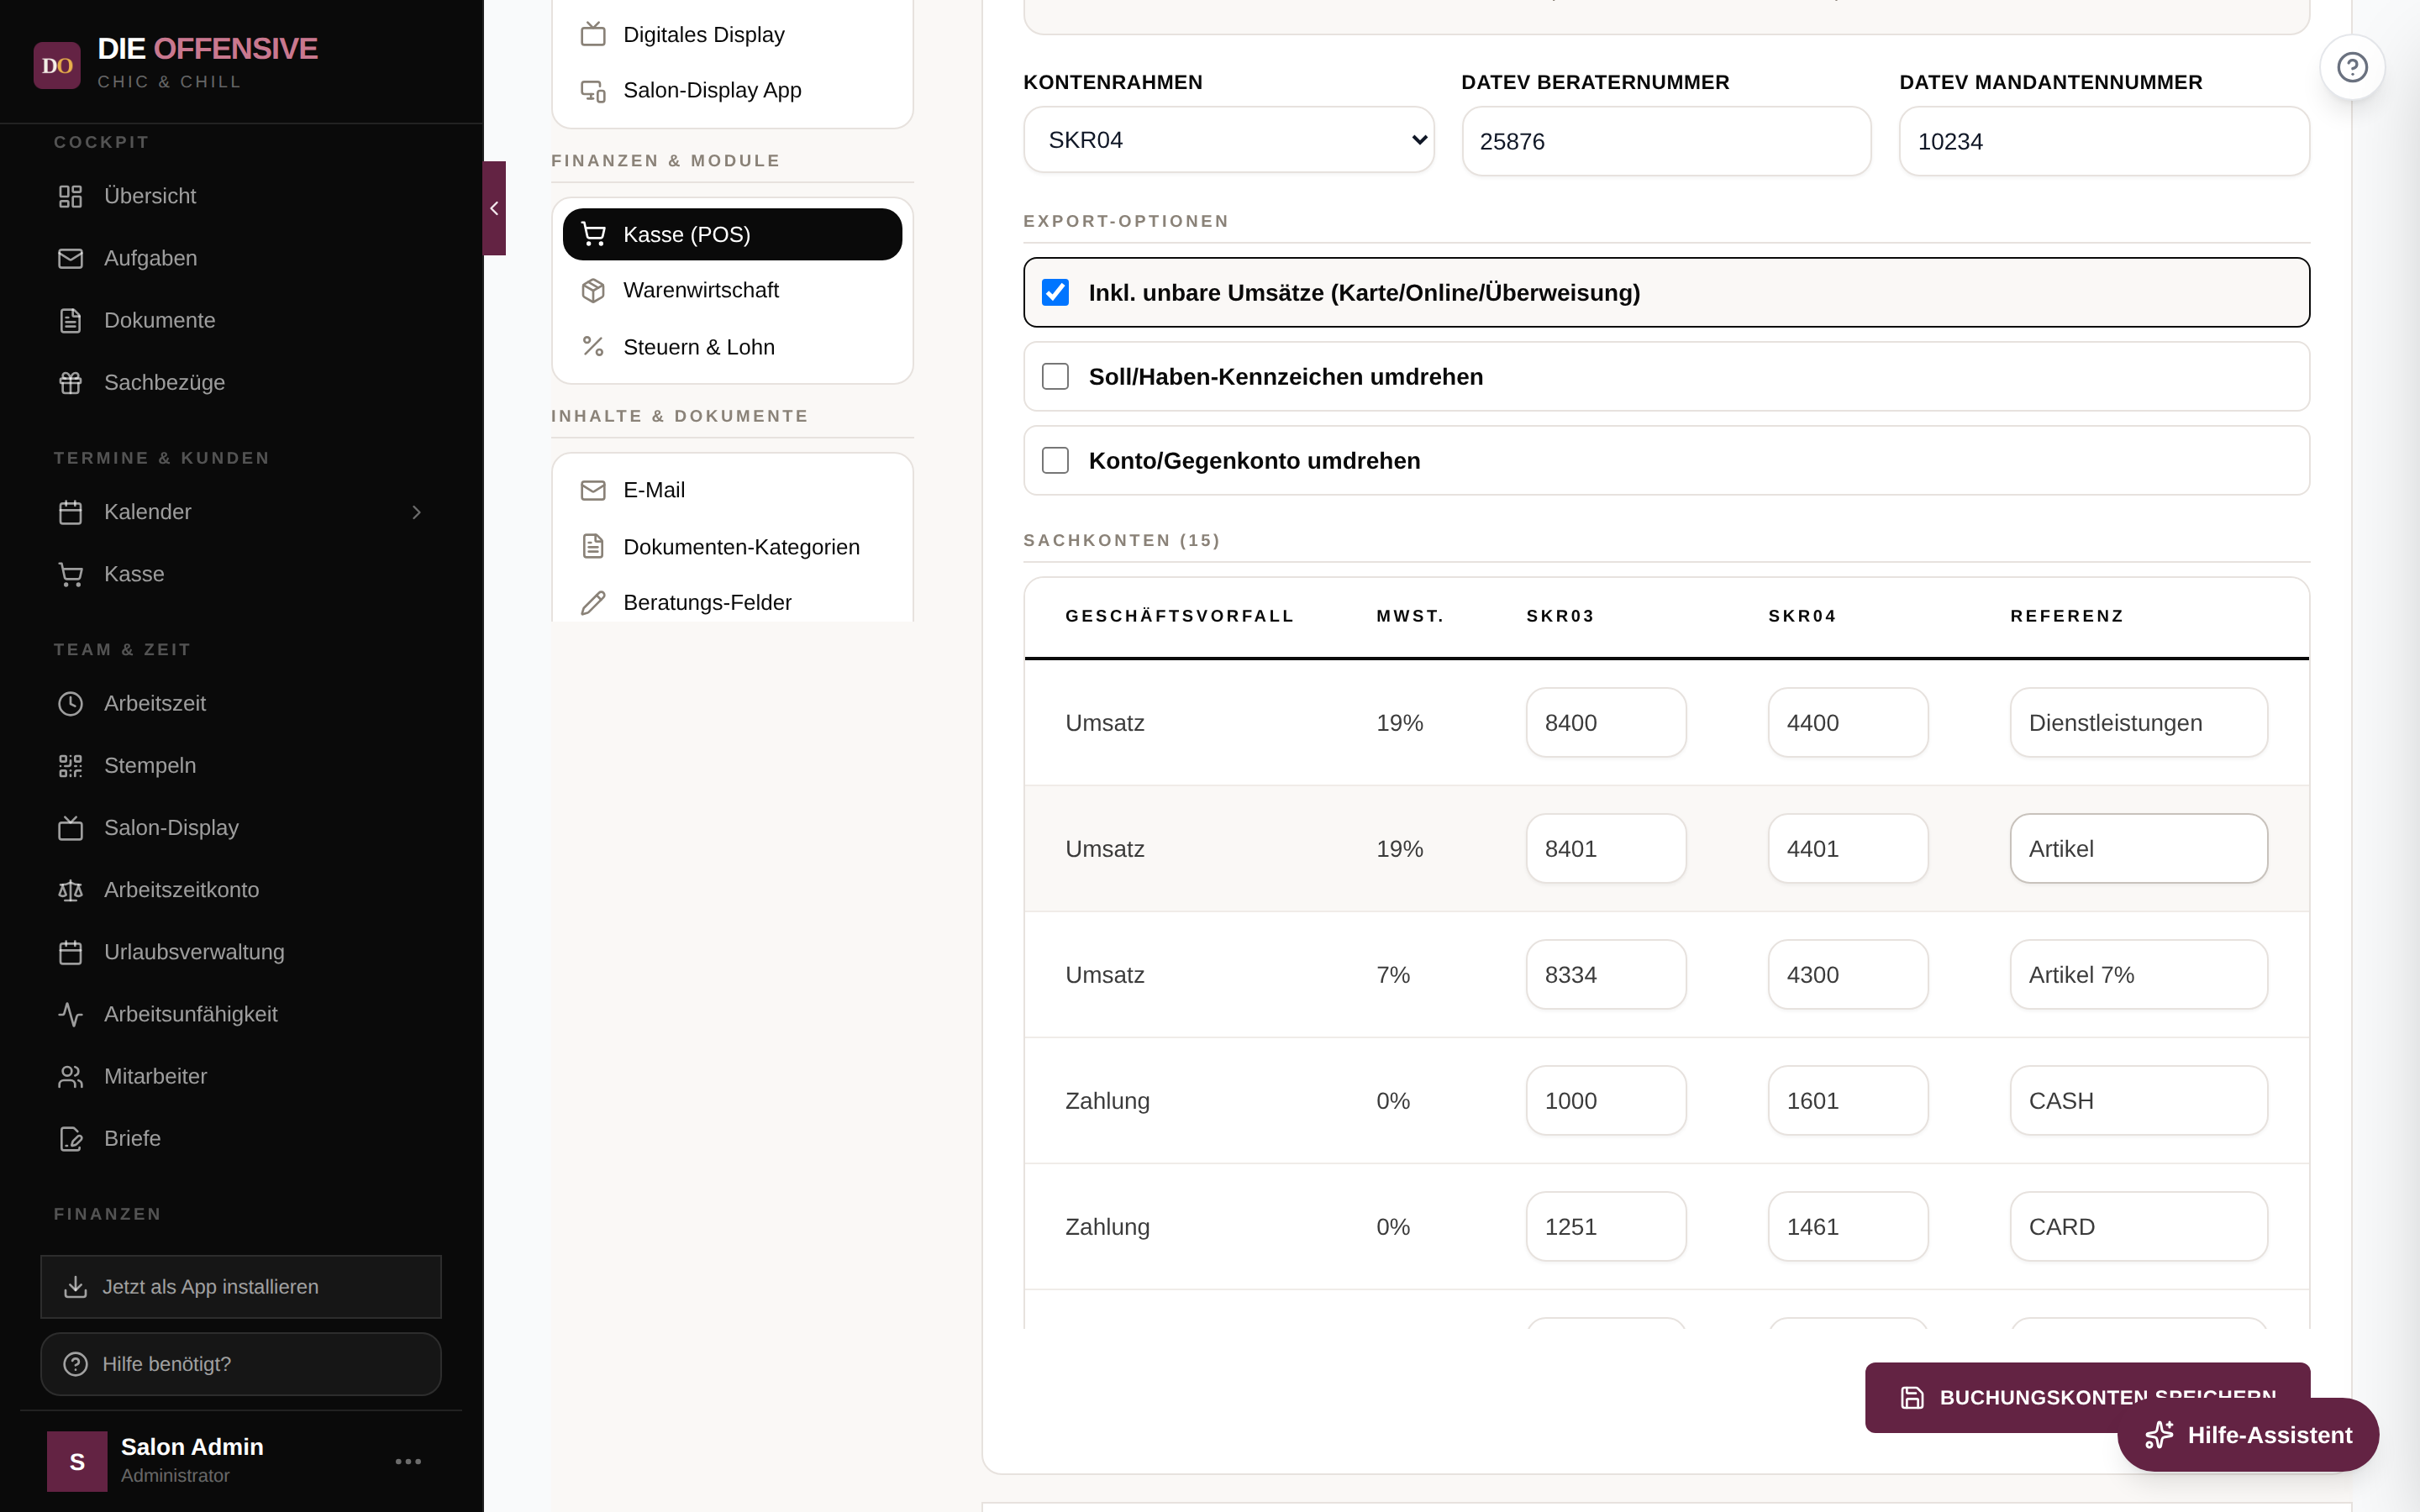Click the Arbeitszeitkonto scales icon

(70, 889)
